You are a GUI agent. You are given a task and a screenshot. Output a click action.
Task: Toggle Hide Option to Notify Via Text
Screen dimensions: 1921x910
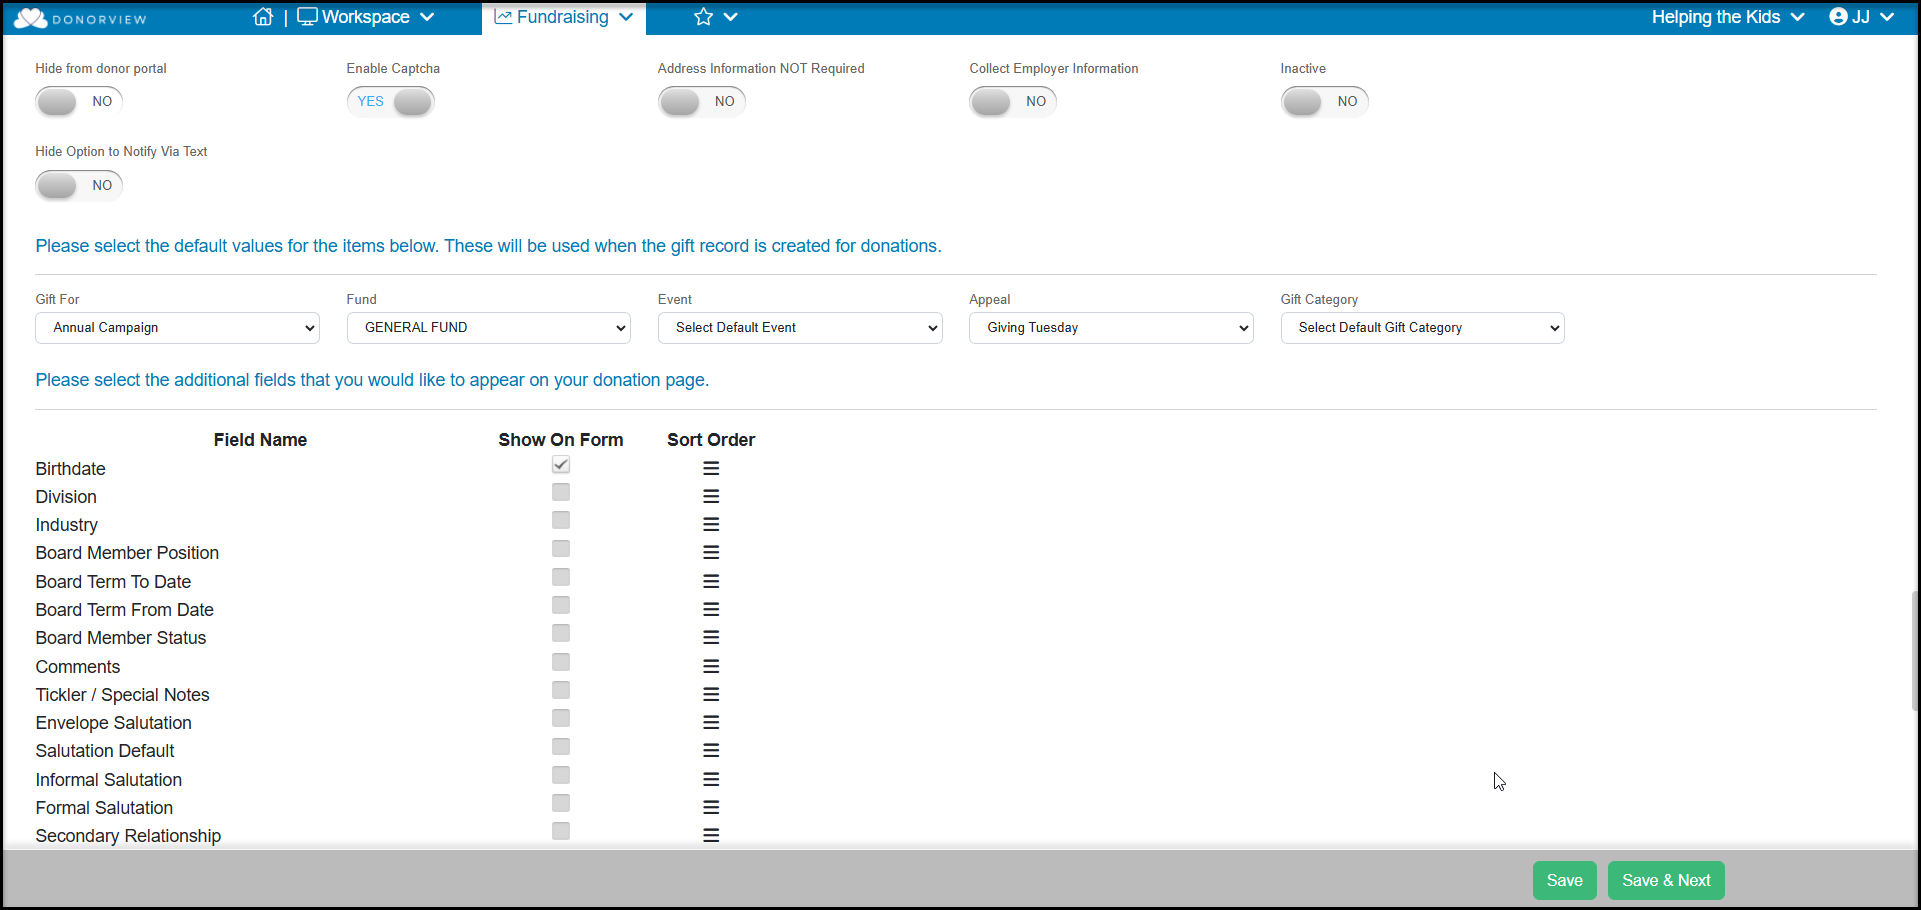(x=79, y=185)
